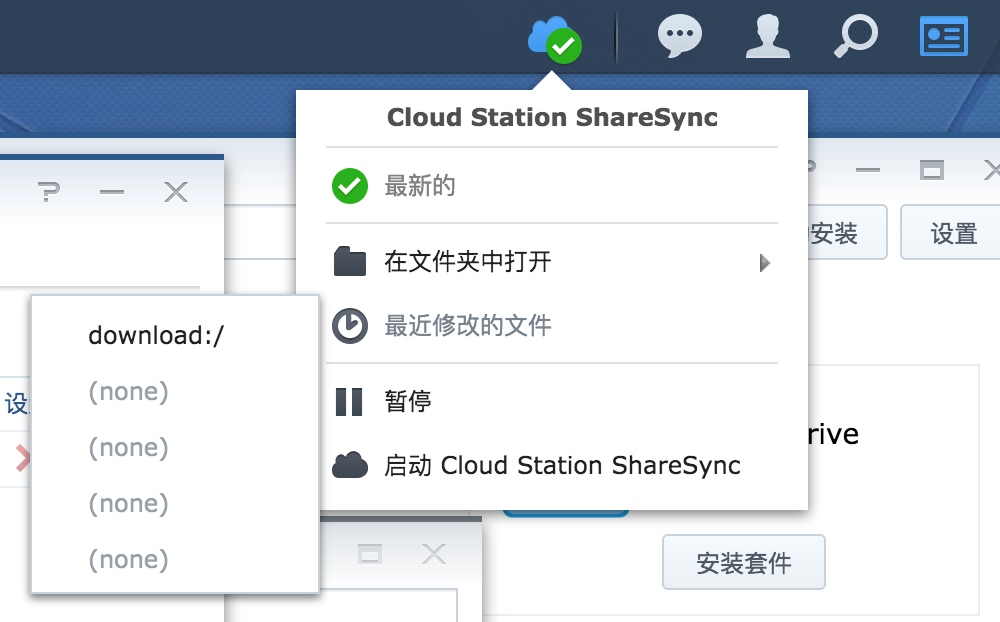Expand the 在文件夹中打开 submenu arrow
Screen dimensions: 1000x622
[x=765, y=262]
